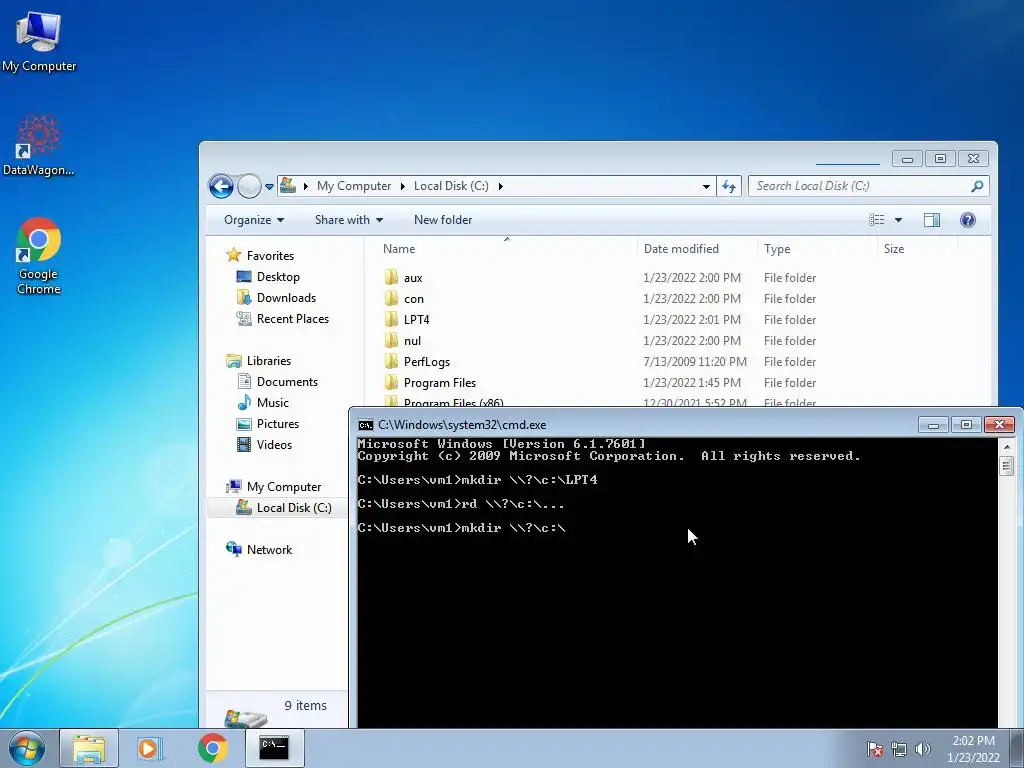Open the Action Center flag icon
1024x768 pixels.
tap(875, 749)
